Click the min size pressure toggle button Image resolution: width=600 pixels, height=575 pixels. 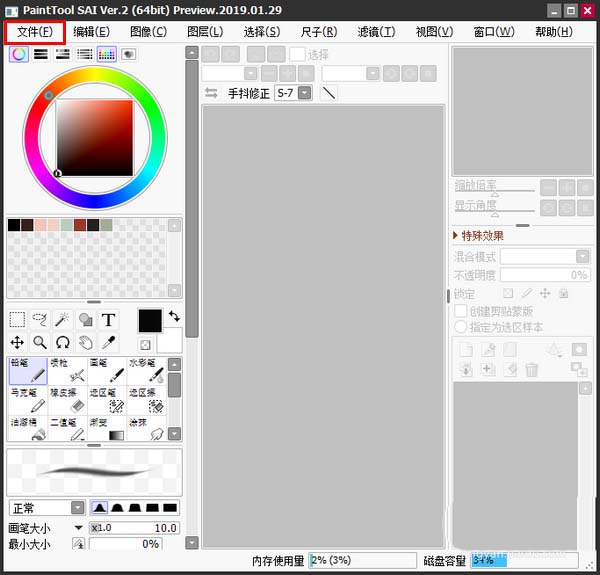(x=78, y=544)
